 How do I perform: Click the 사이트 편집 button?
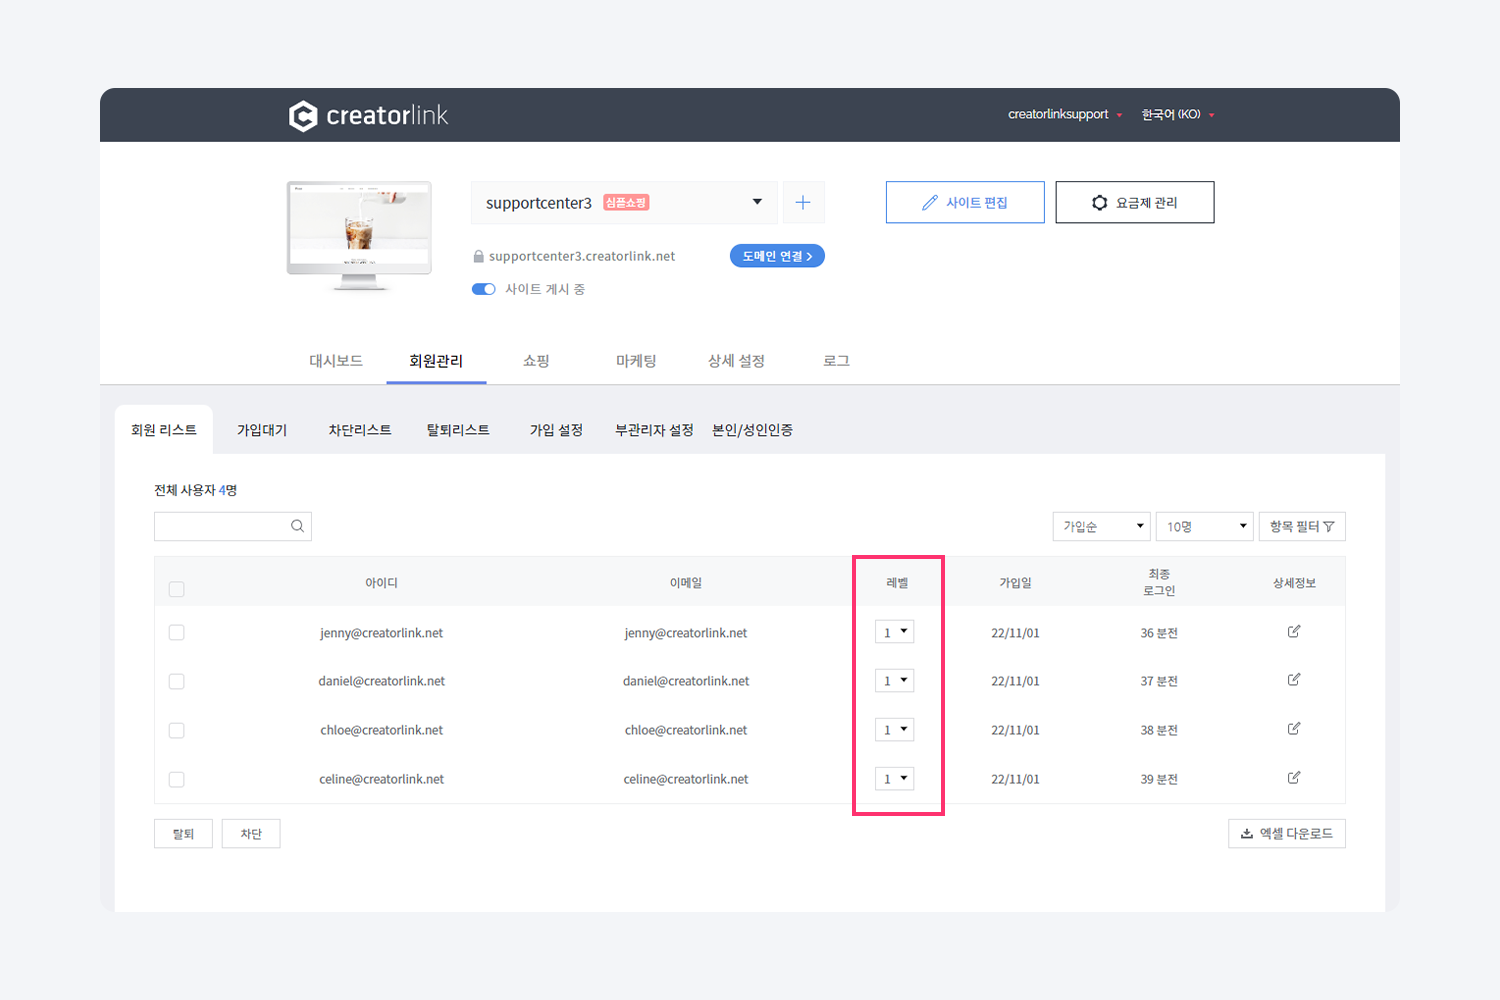(965, 202)
